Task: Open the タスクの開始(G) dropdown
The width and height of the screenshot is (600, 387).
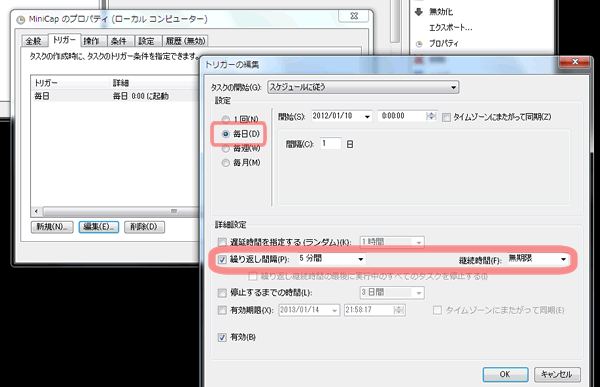Action: (363, 87)
